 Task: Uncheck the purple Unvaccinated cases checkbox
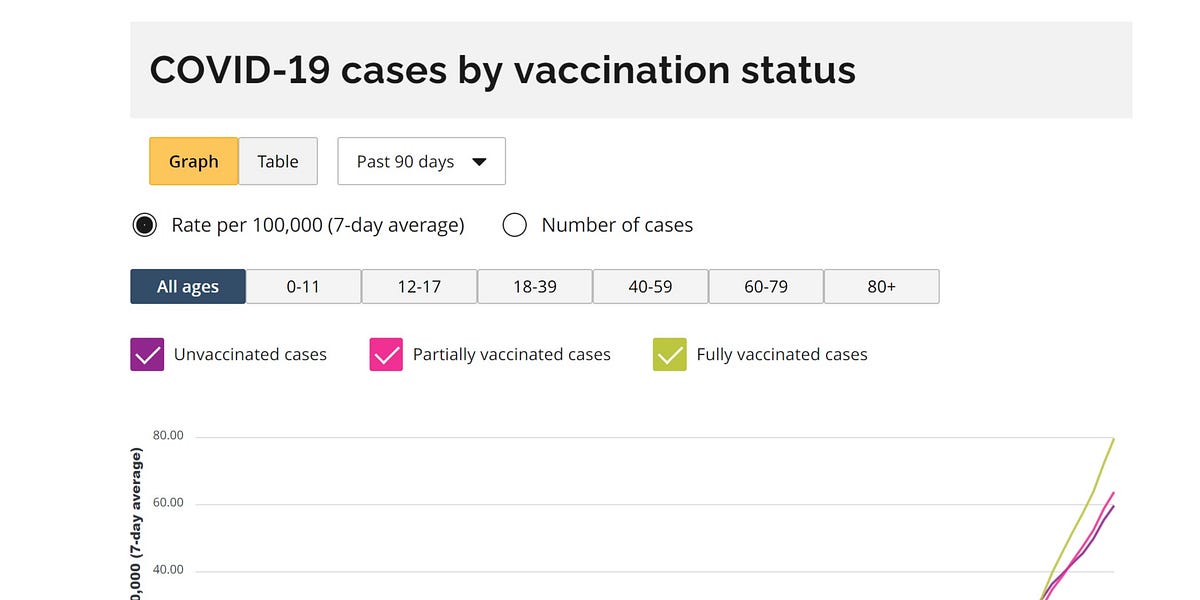(147, 354)
